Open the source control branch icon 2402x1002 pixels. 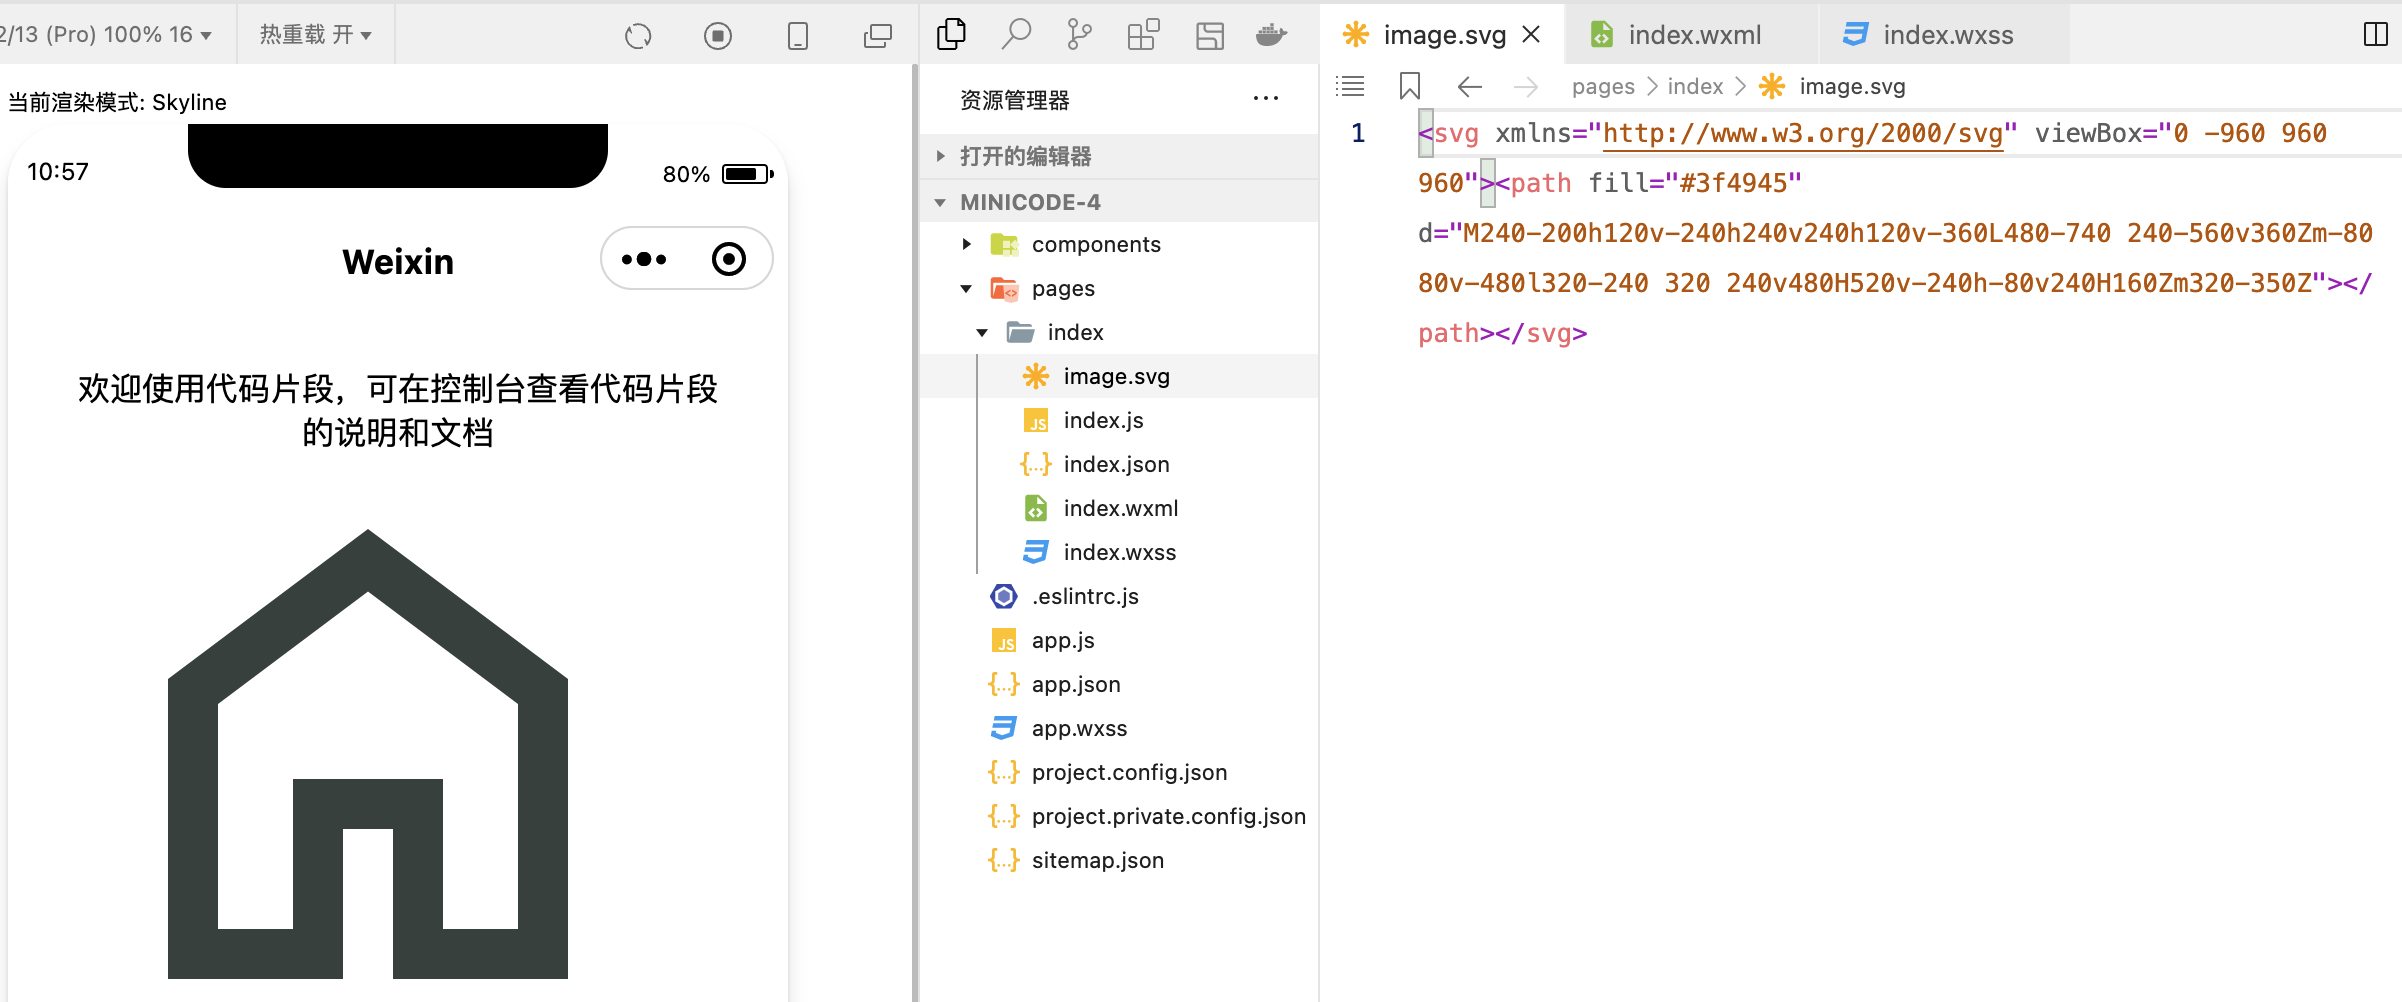[x=1080, y=34]
